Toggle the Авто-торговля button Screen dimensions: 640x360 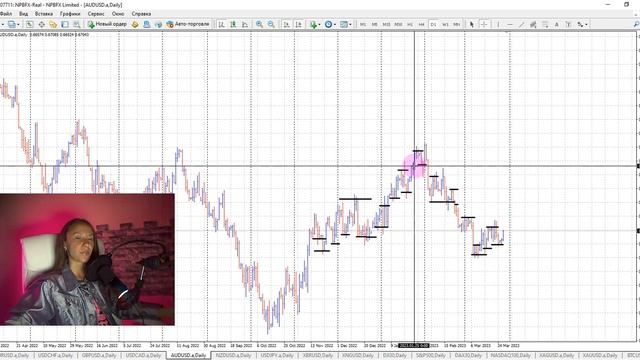click(x=188, y=24)
